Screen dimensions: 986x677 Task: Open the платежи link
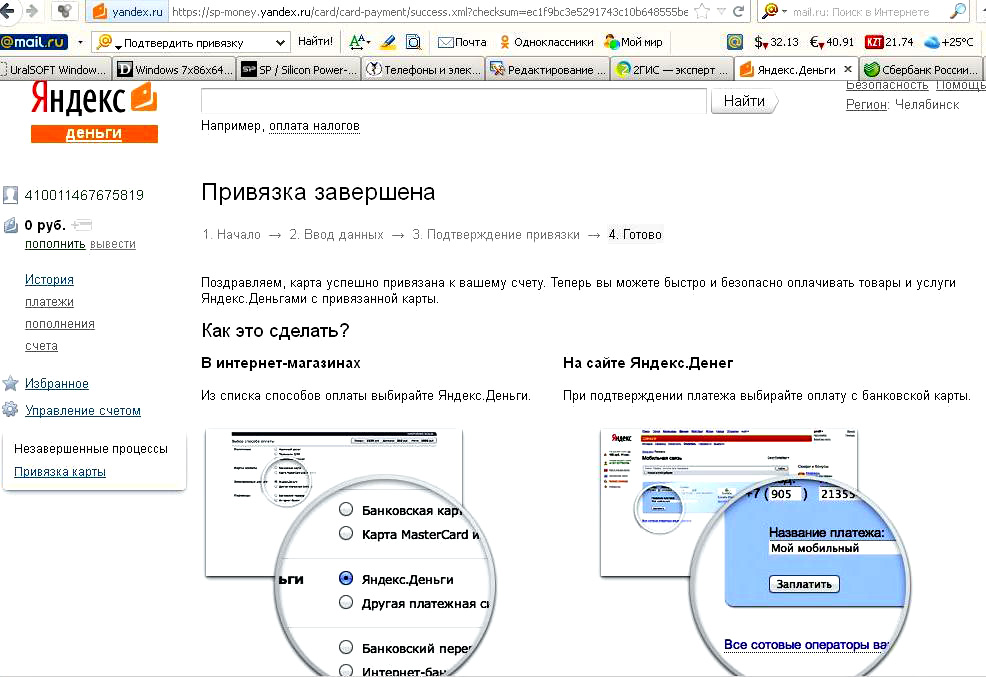(50, 302)
